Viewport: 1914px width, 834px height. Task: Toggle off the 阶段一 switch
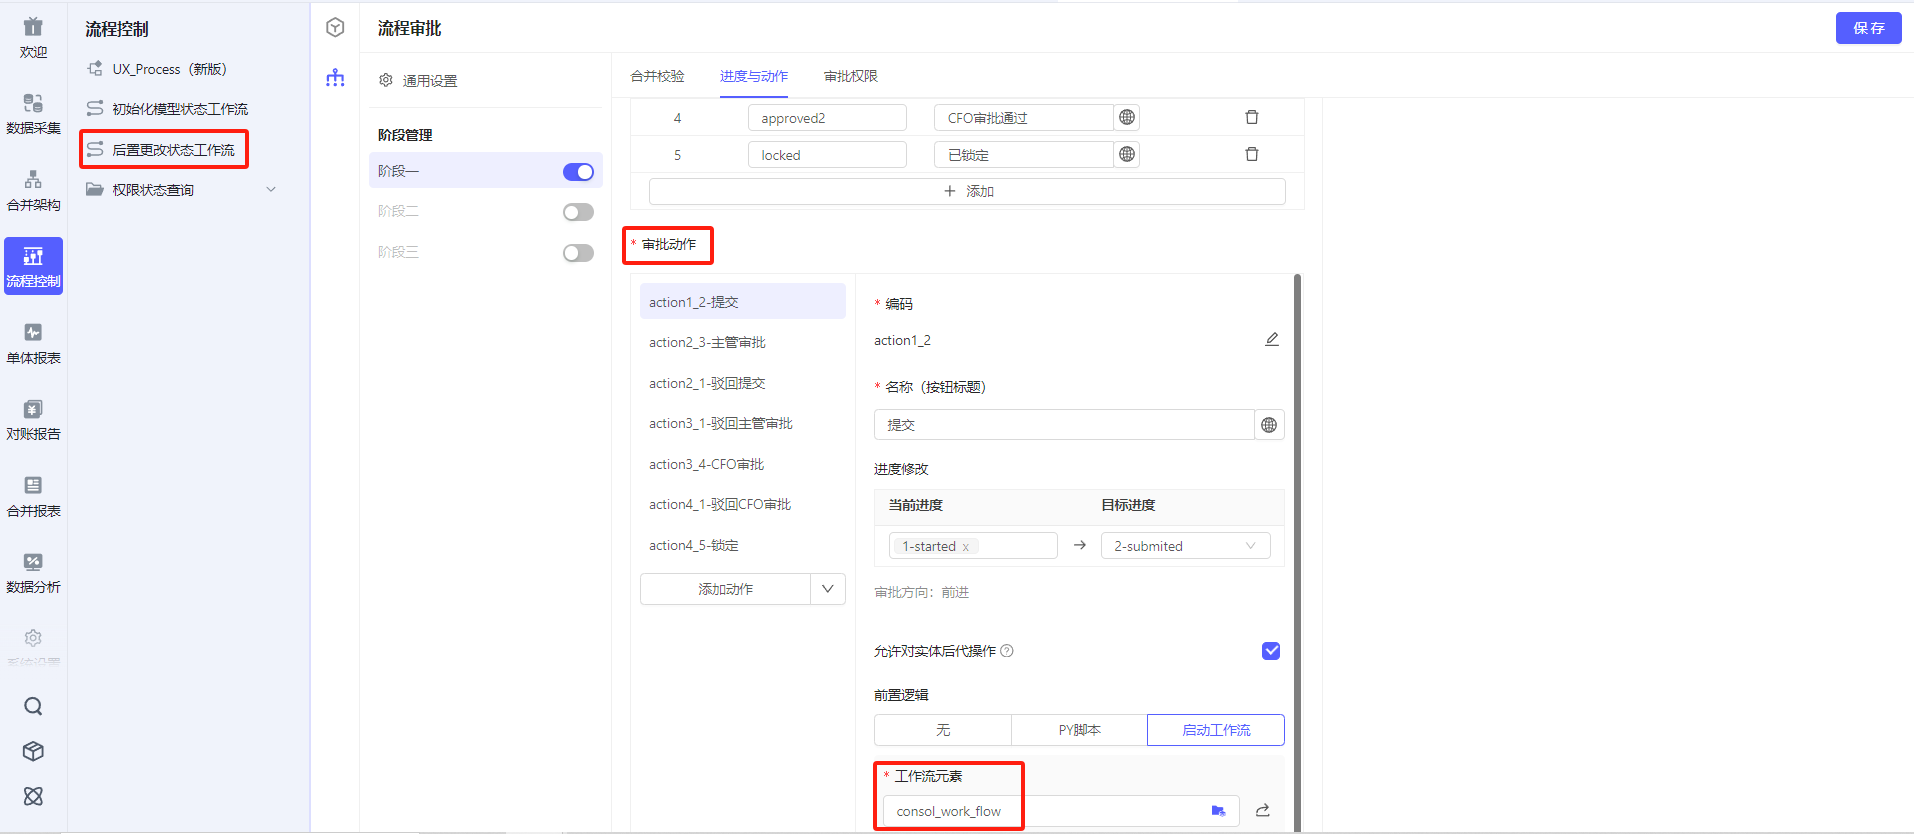coord(578,172)
